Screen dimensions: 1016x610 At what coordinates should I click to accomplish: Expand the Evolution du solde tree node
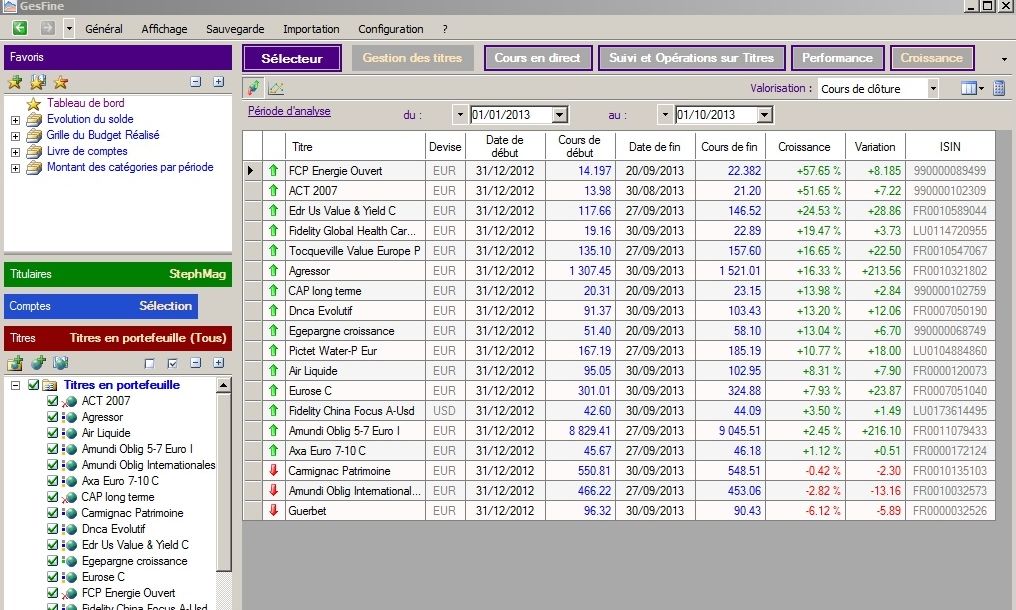[15, 120]
